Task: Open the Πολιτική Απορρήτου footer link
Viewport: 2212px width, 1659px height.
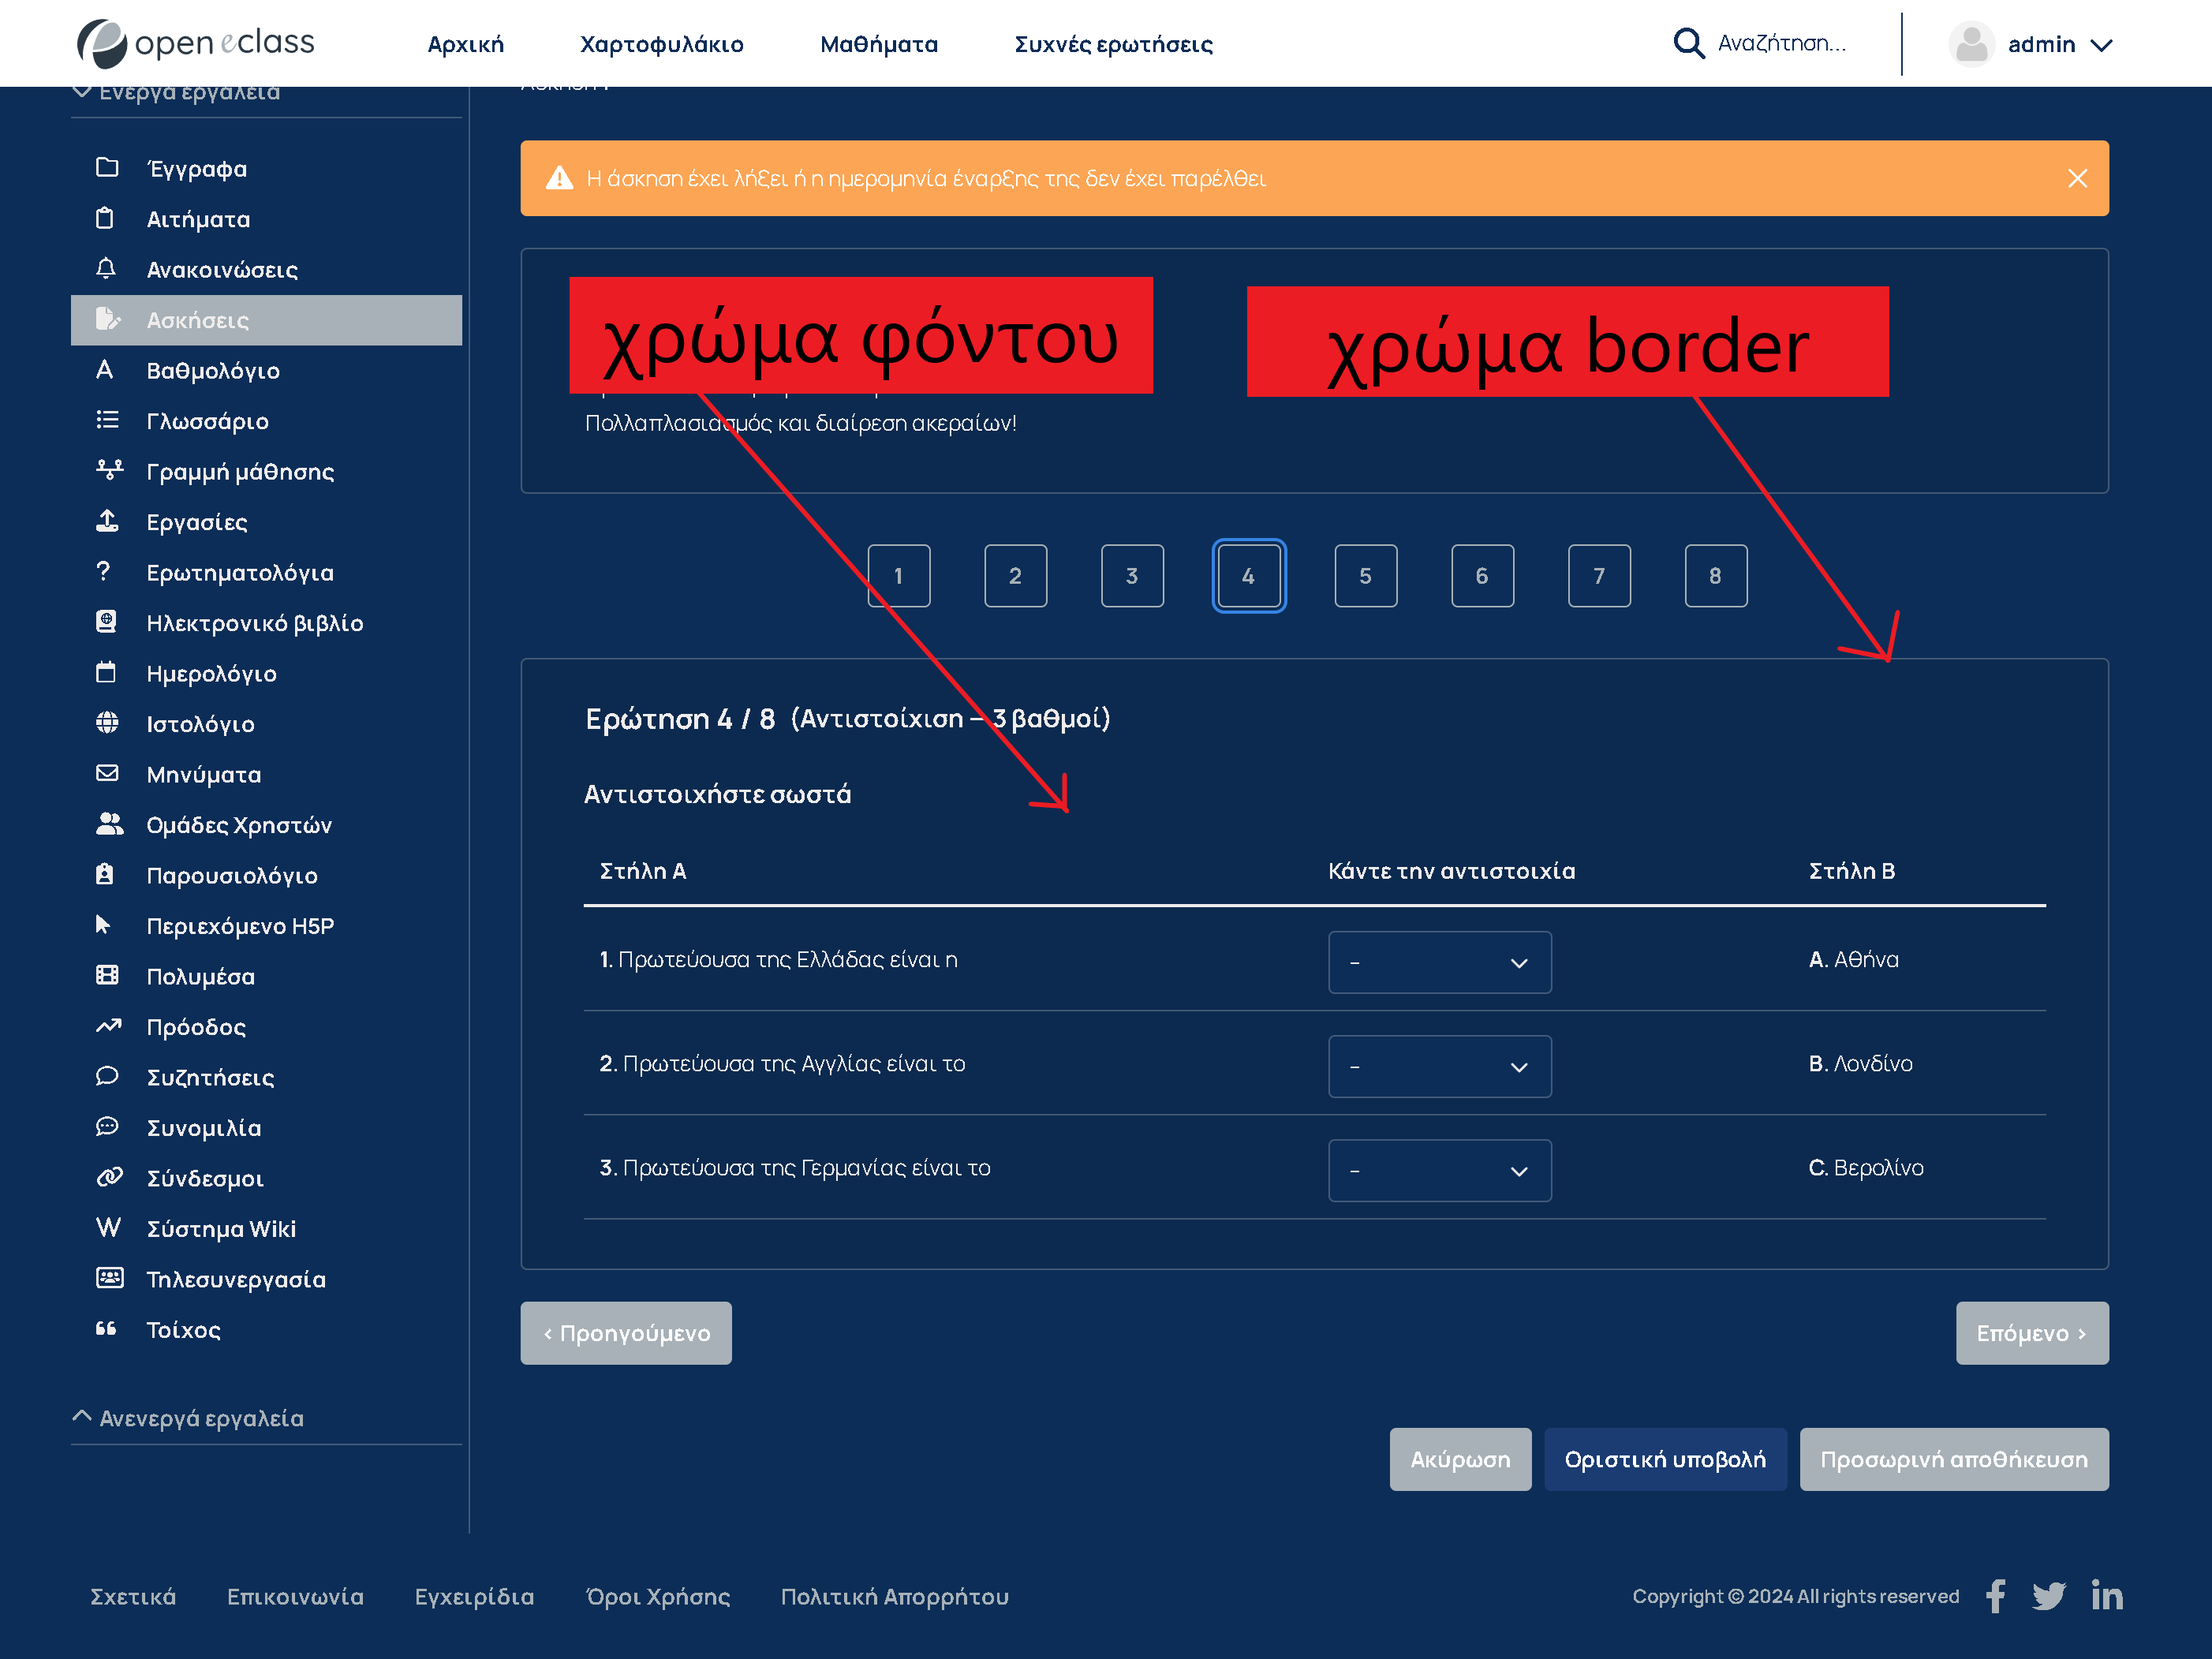Action: point(894,1596)
